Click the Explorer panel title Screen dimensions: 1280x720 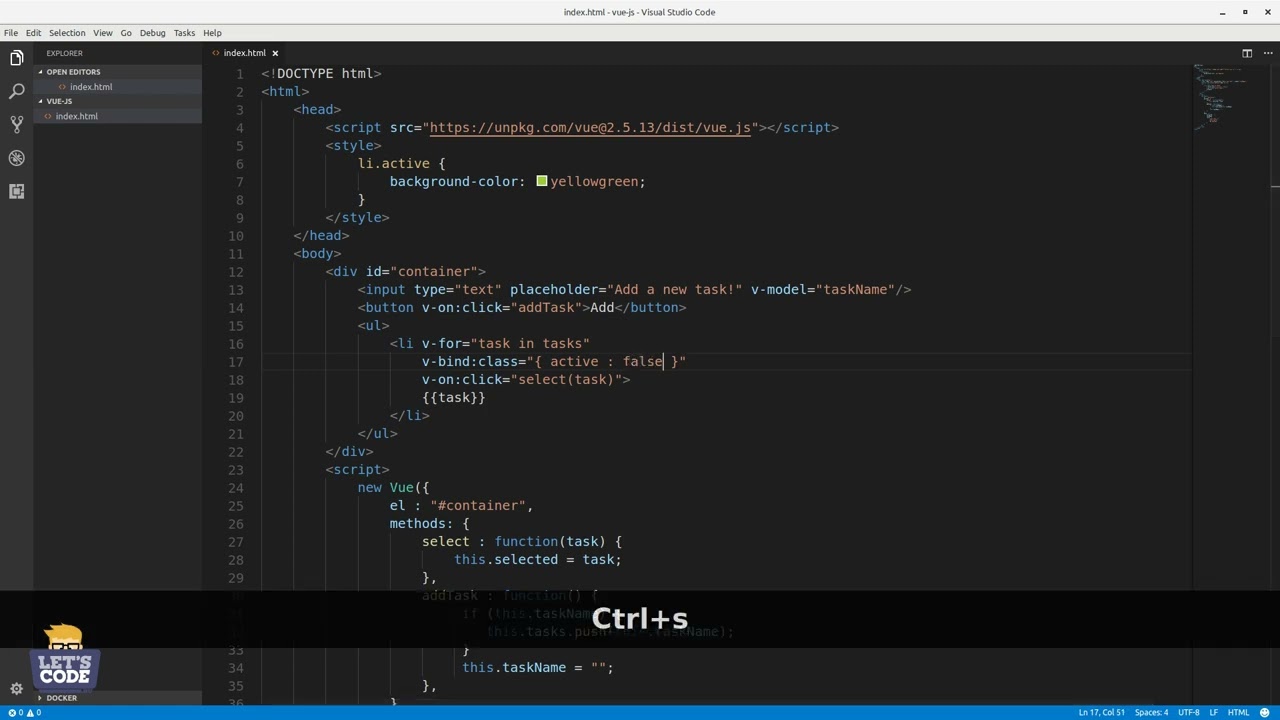coord(64,53)
